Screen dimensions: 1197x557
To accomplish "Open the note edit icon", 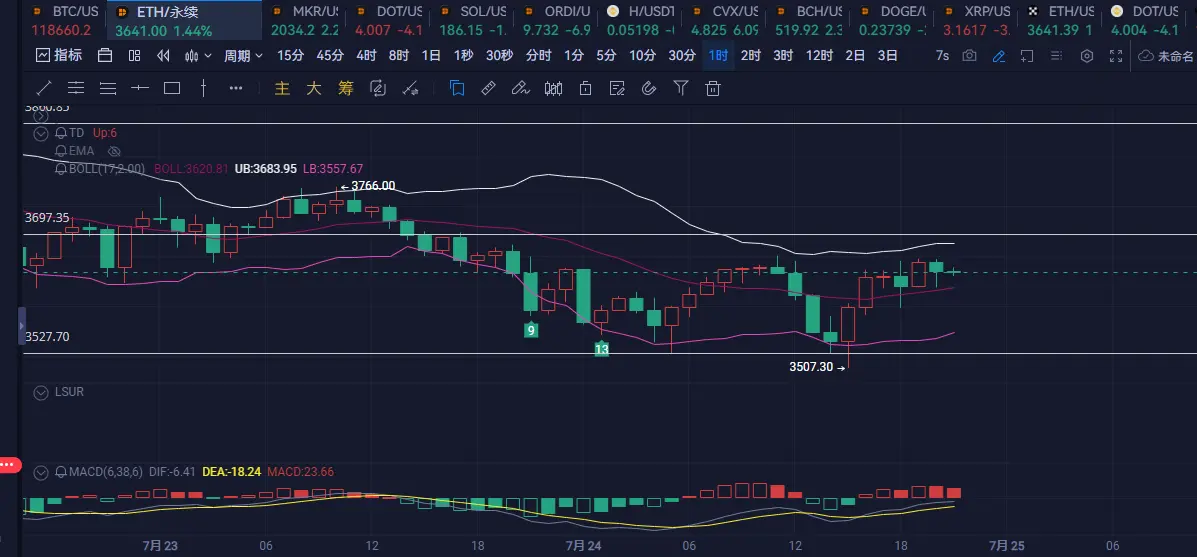I will (x=617, y=88).
